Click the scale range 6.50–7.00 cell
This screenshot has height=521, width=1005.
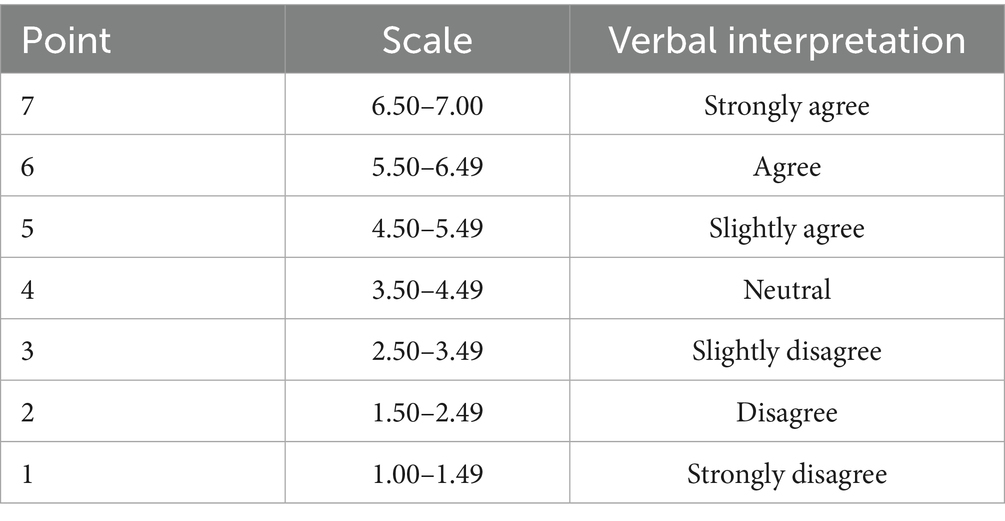click(x=427, y=105)
